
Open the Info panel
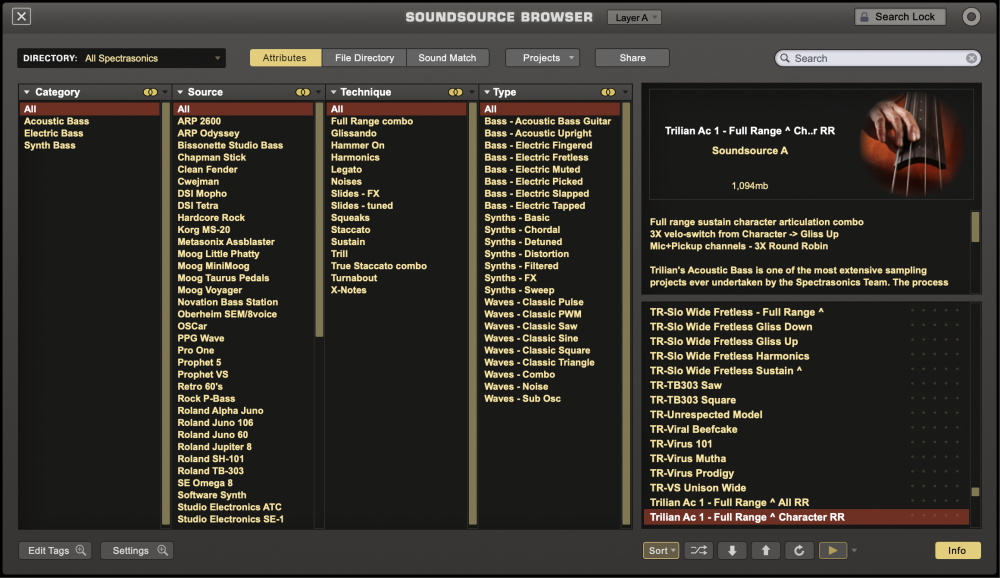pyautogui.click(x=957, y=550)
